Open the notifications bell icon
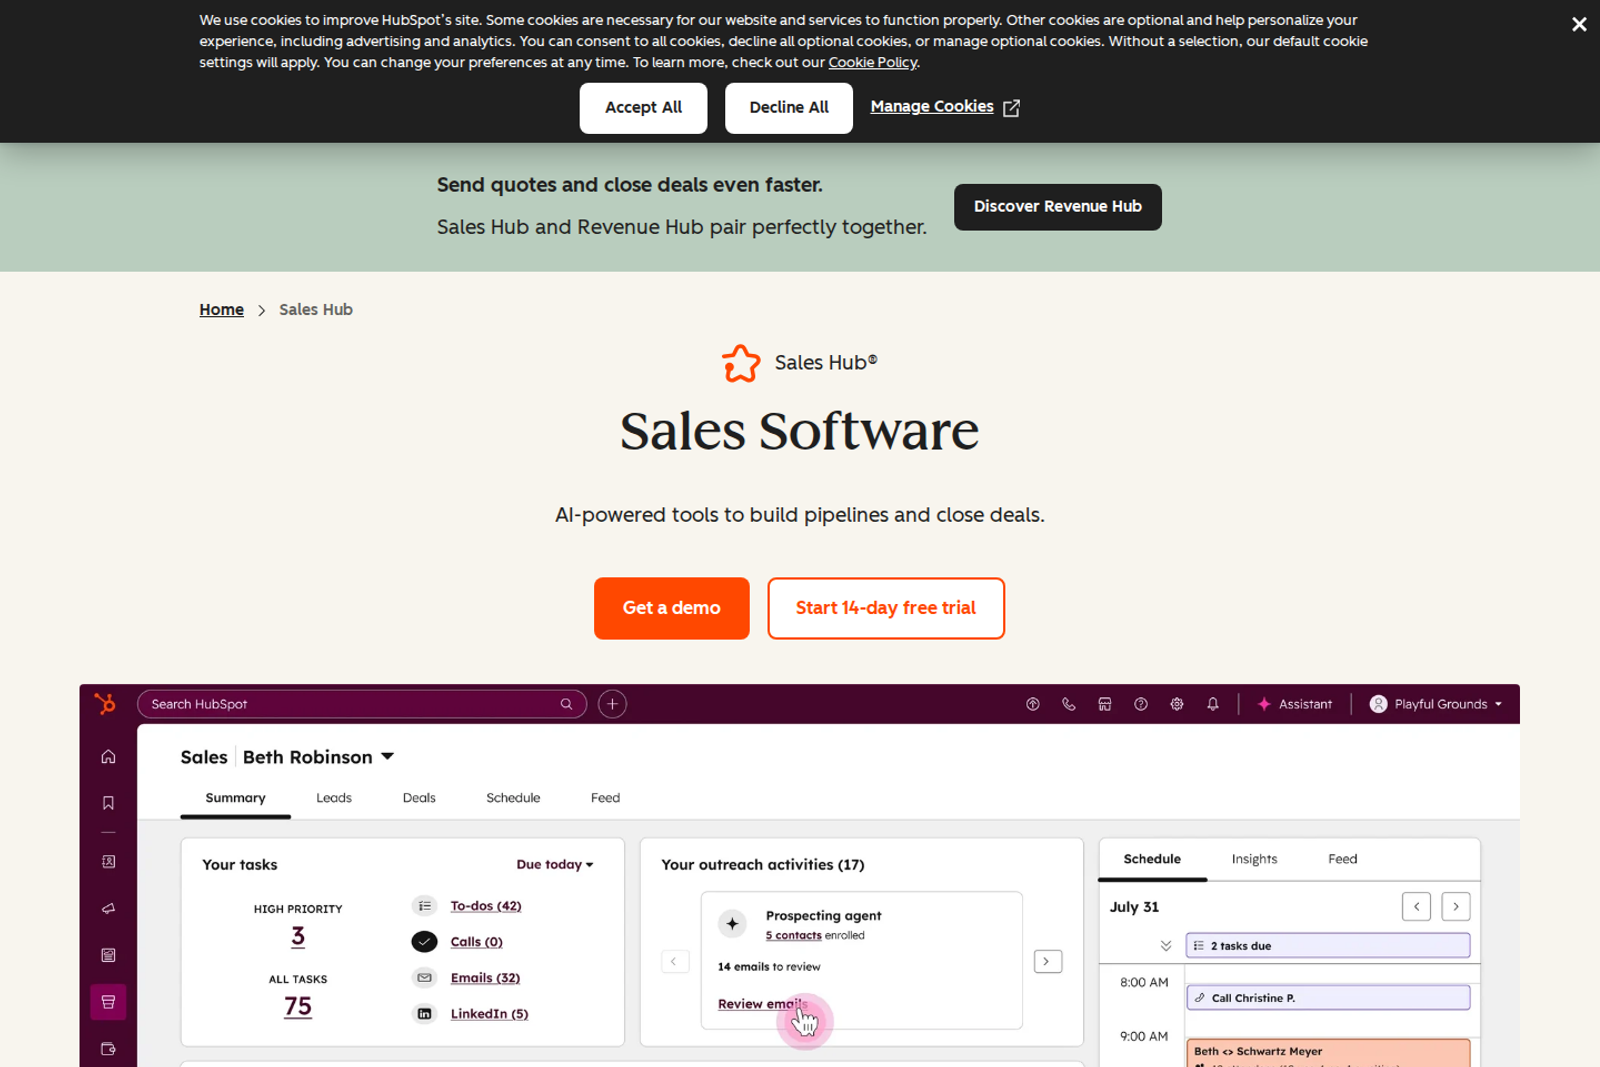 [1212, 704]
